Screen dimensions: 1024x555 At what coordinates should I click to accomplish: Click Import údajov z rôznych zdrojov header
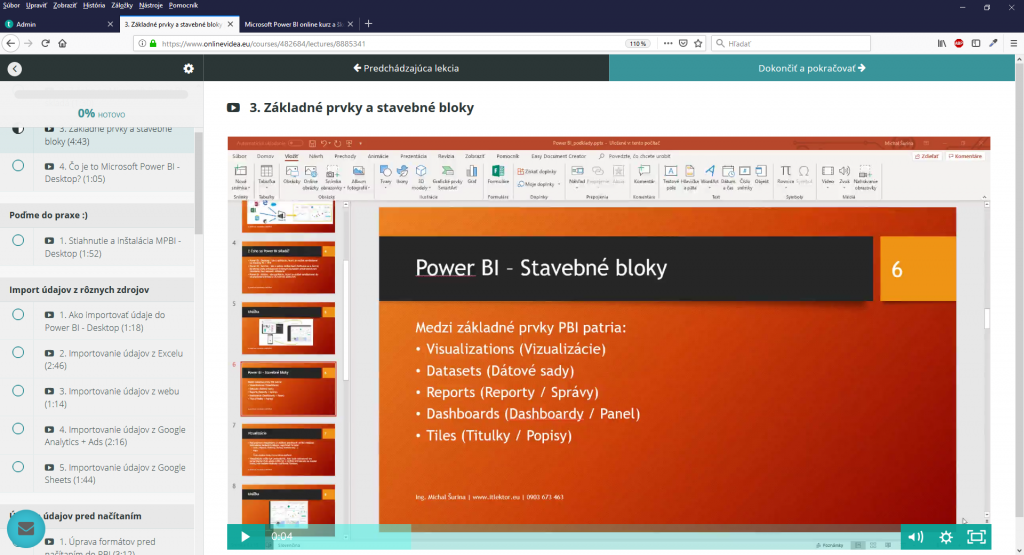(79, 289)
